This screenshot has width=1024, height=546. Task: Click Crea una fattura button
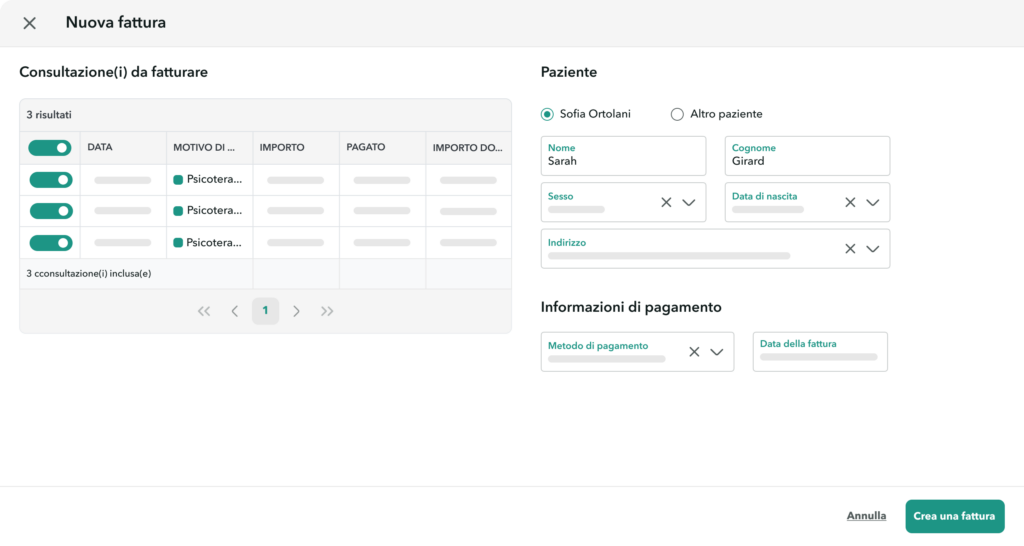pos(954,516)
